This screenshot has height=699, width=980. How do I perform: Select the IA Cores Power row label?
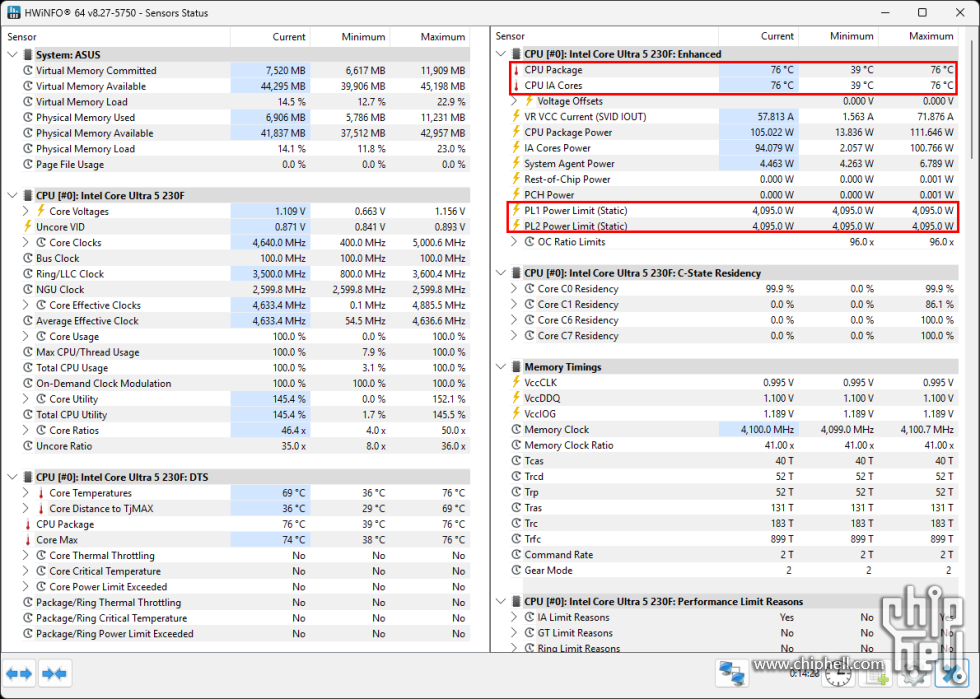tap(558, 148)
